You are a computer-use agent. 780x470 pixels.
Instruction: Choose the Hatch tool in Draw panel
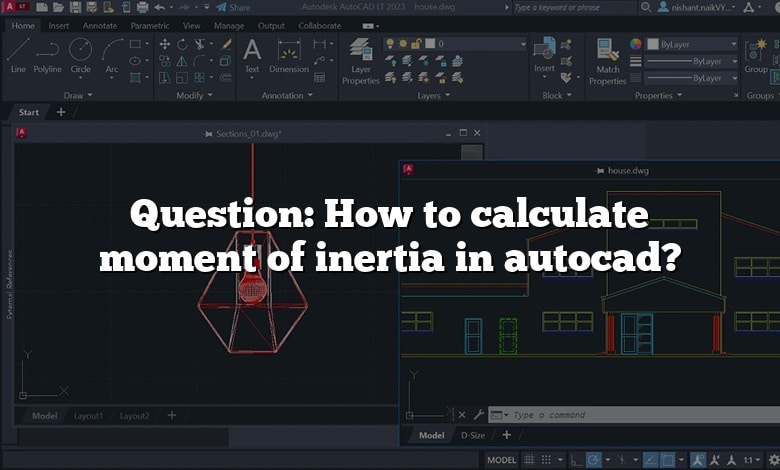[x=135, y=77]
